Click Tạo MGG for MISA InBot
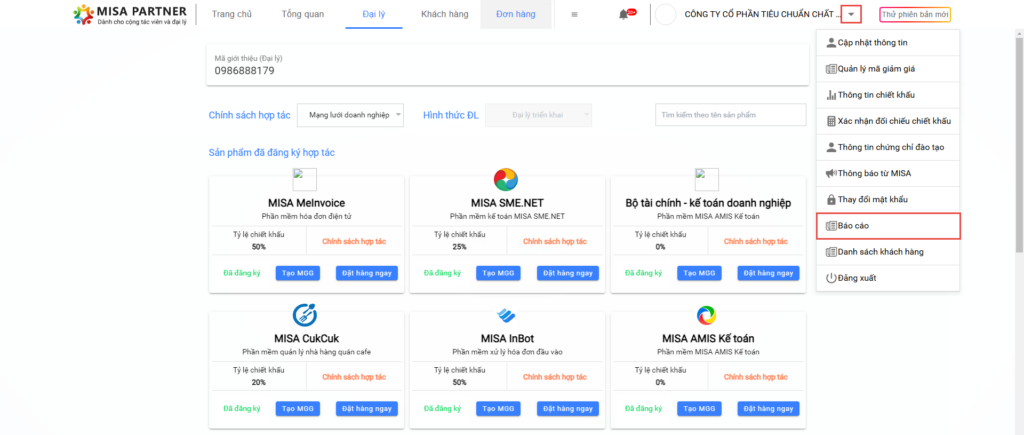This screenshot has width=1024, height=435. [x=498, y=409]
